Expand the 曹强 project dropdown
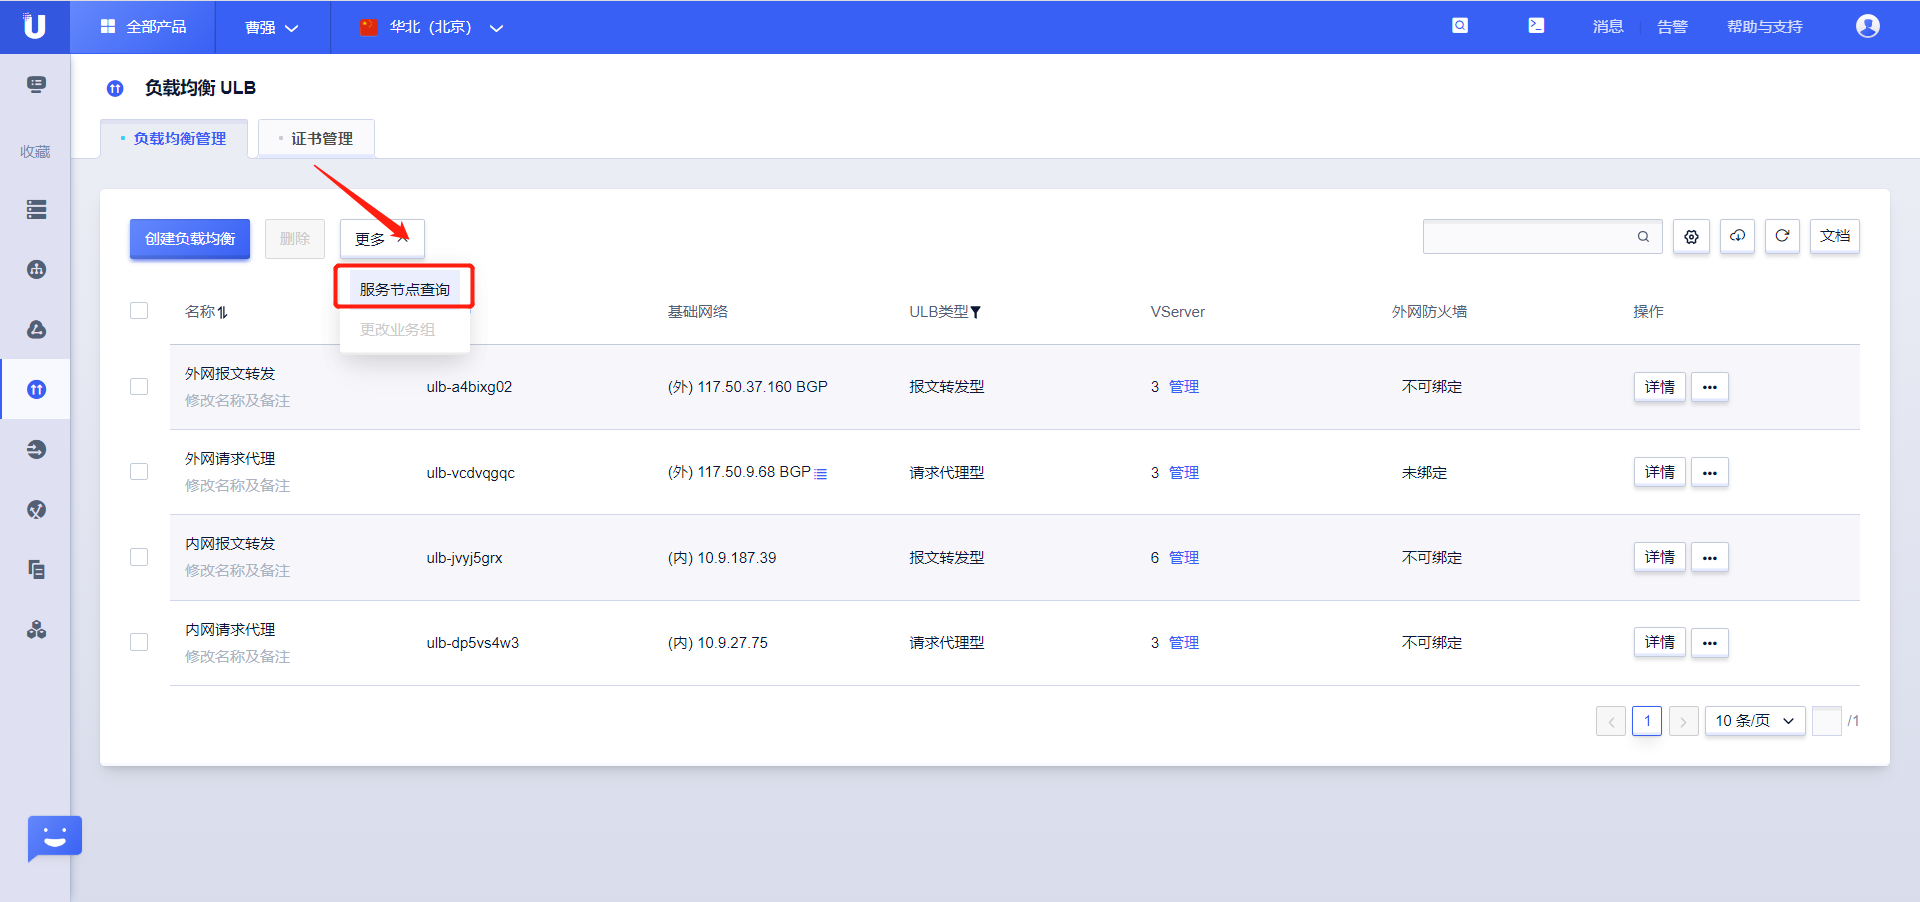The width and height of the screenshot is (1920, 902). pos(272,27)
